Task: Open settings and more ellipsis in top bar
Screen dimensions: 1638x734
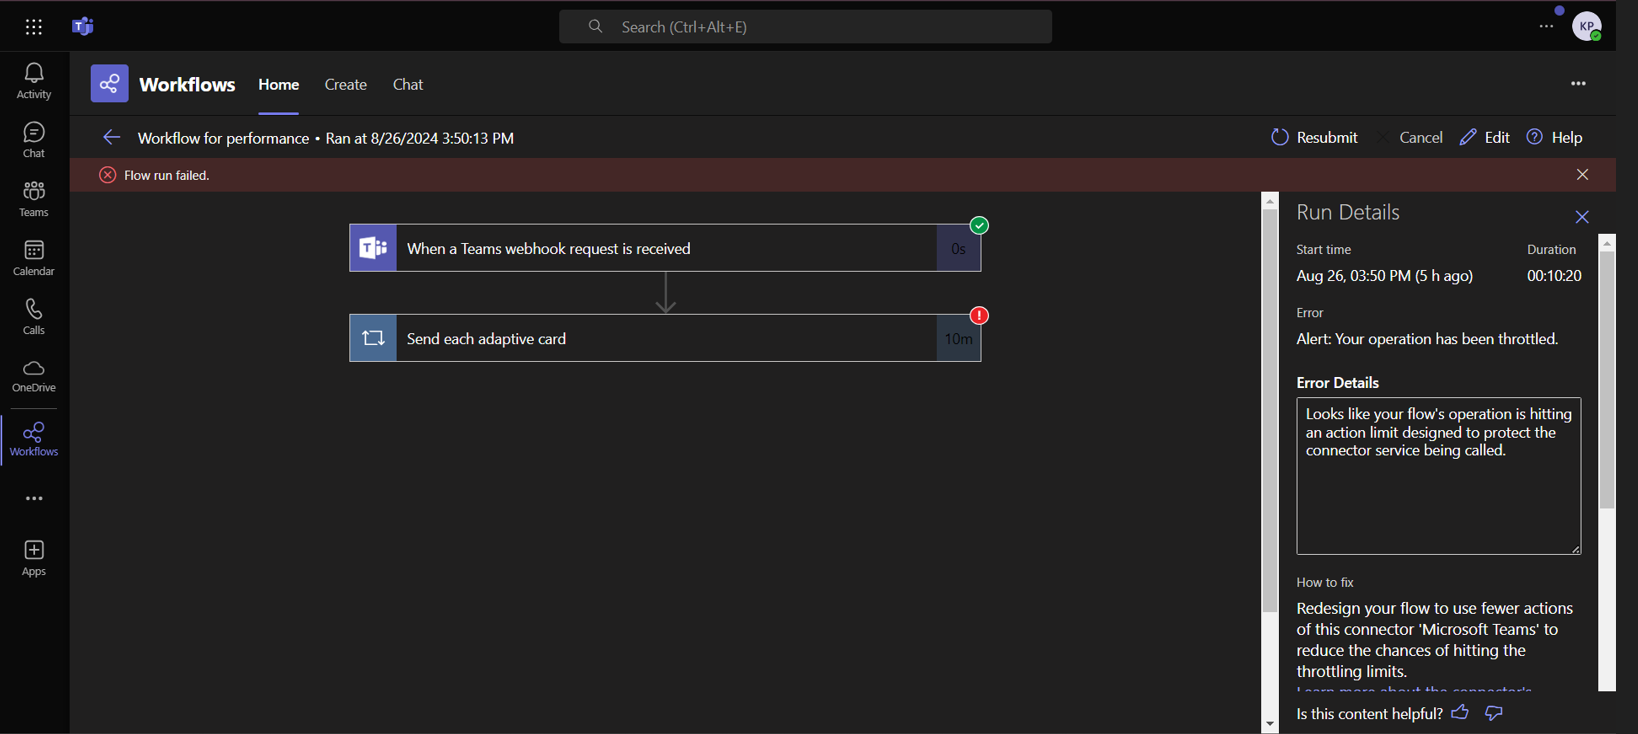Action: pos(1547,27)
